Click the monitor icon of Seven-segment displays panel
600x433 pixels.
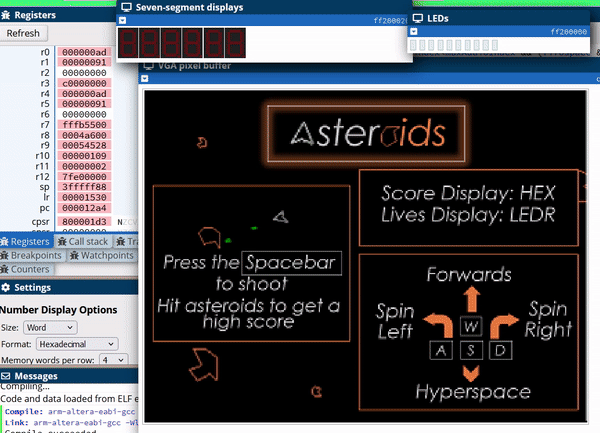tap(126, 7)
